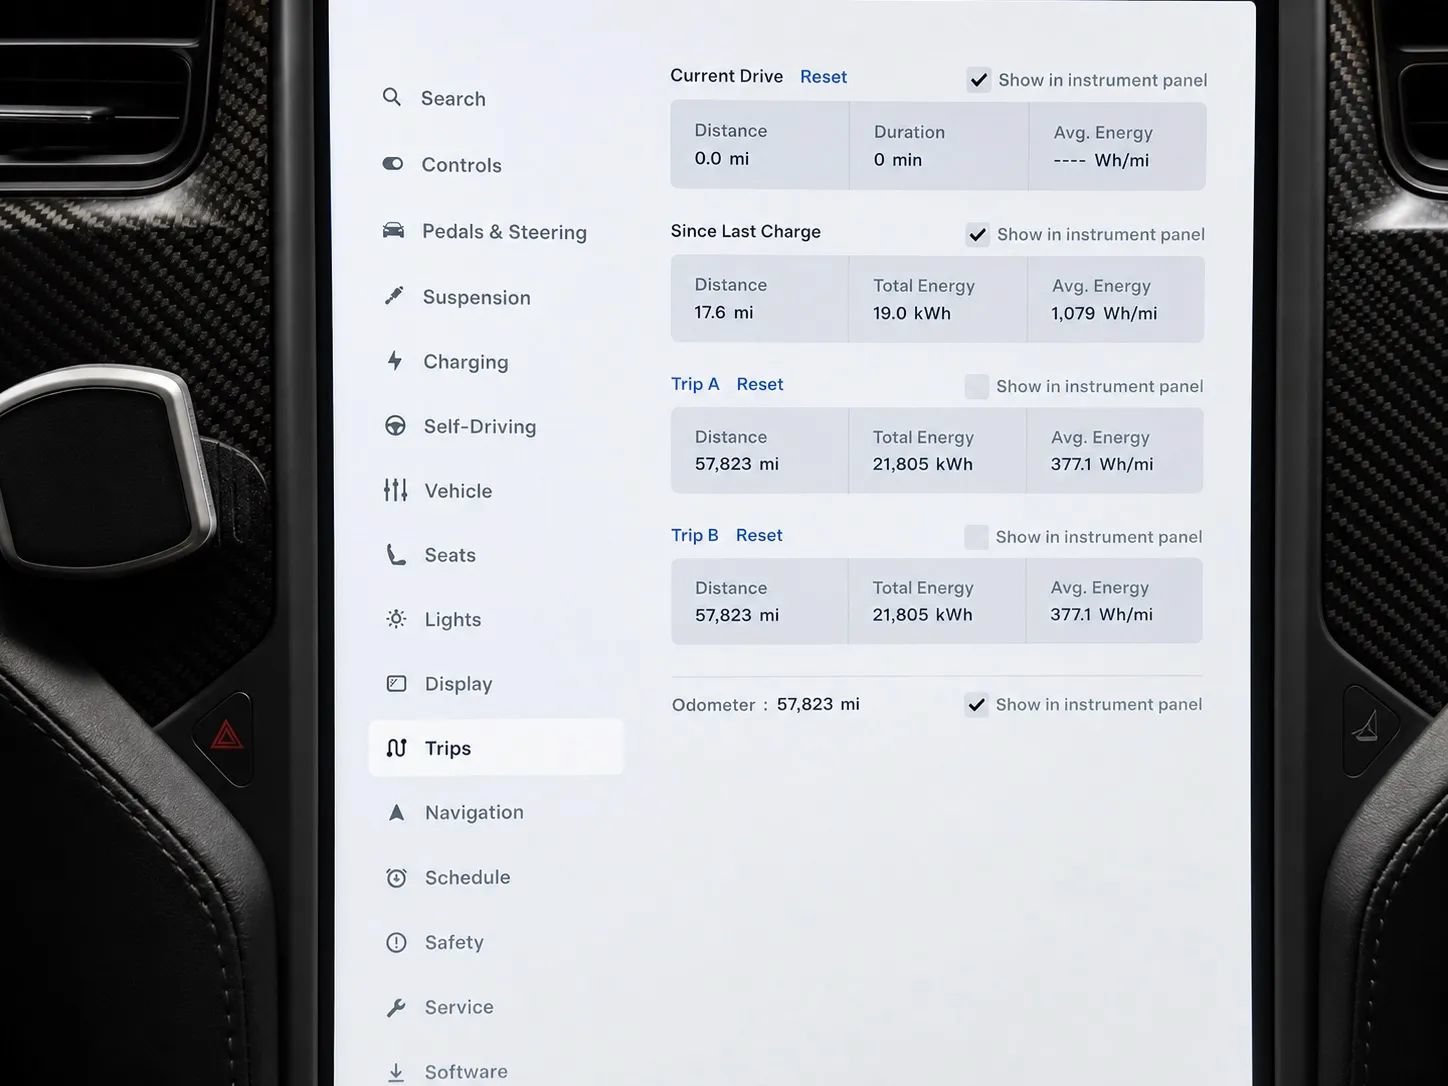Enable Trip A show in instrument panel
The height and width of the screenshot is (1086, 1448).
(977, 386)
